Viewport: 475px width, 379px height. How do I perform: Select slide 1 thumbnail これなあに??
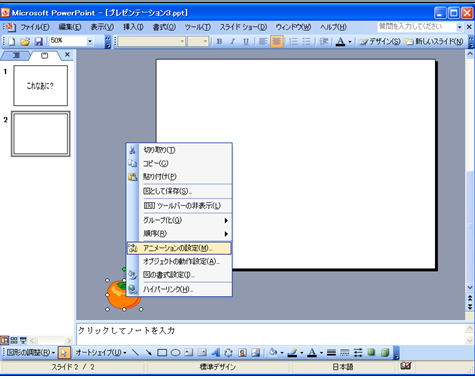pos(41,85)
